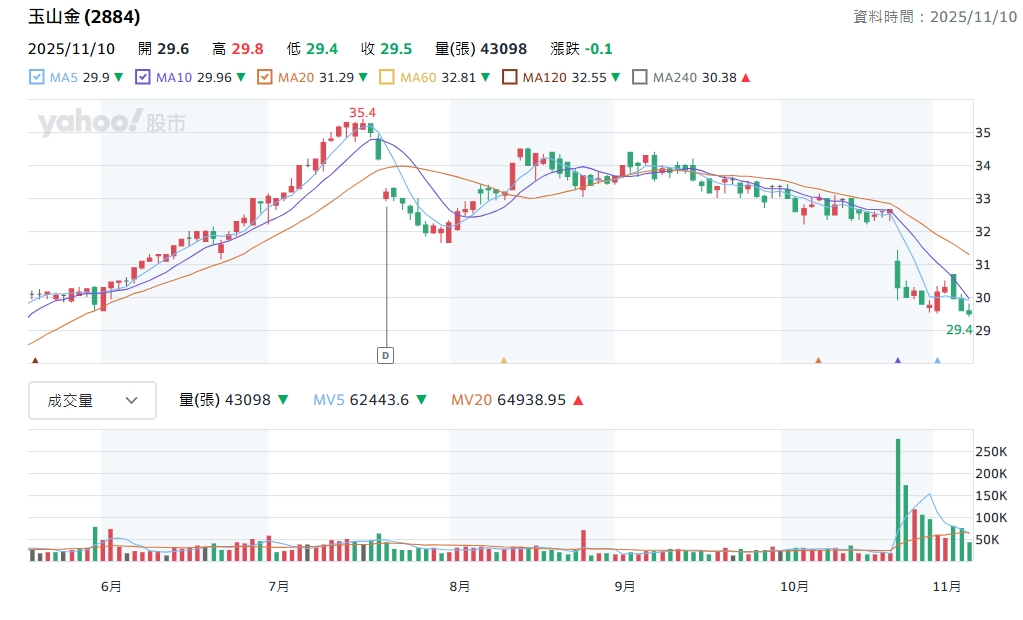Enable the MA60 moving average checkbox
Viewport: 1023px width, 620px height.
tap(386, 77)
